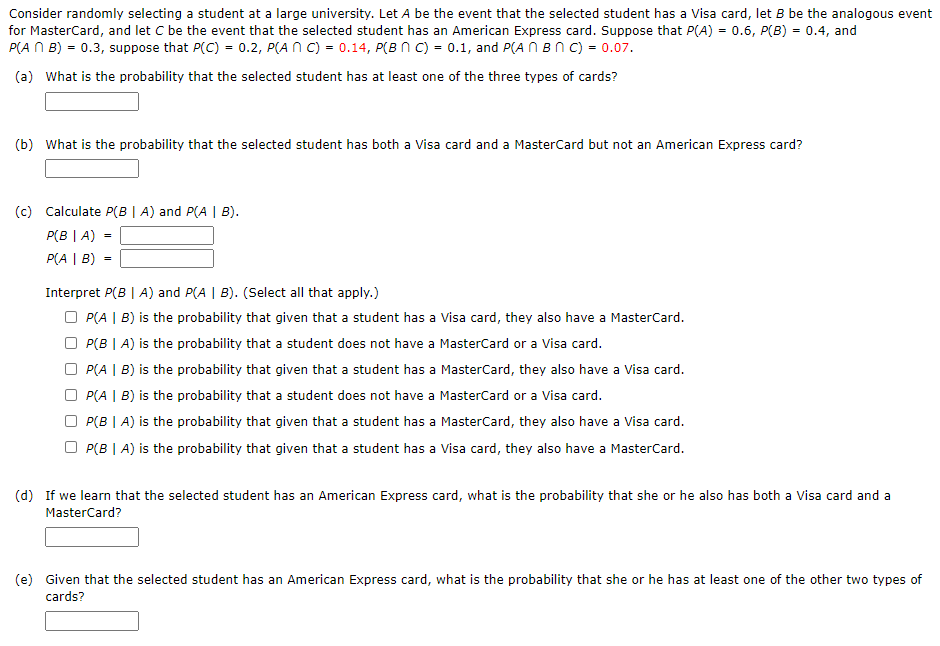Check the first interpretation checkbox
This screenshot has width=940, height=646.
click(70, 316)
